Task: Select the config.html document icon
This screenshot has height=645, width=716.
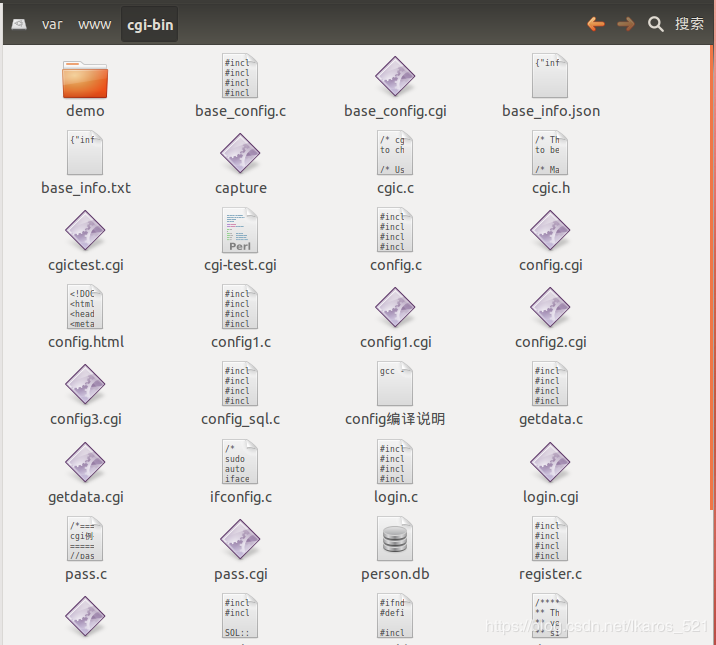Action: [85, 307]
